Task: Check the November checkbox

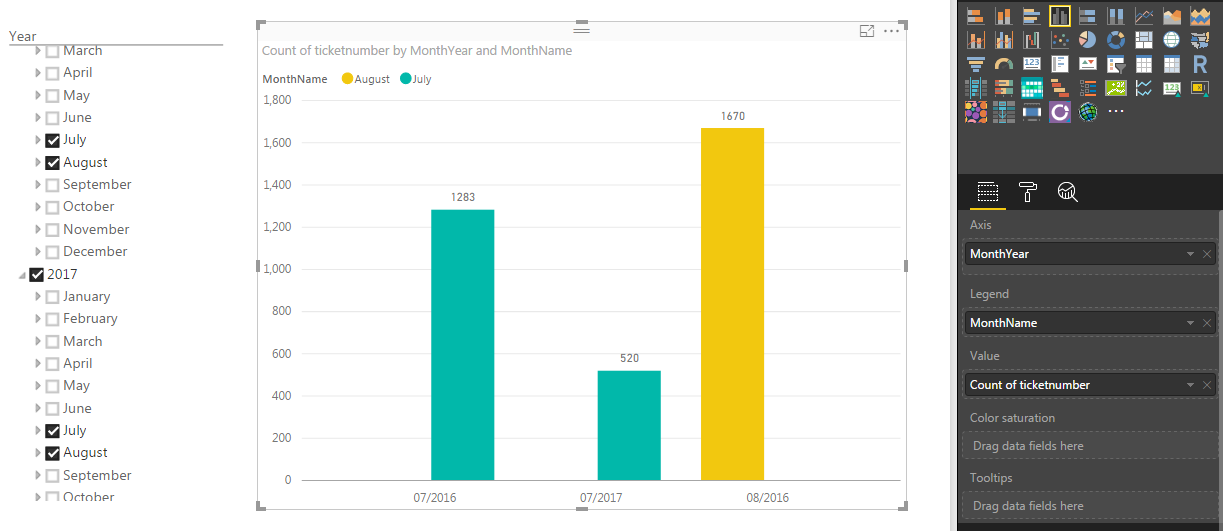Action: click(52, 229)
